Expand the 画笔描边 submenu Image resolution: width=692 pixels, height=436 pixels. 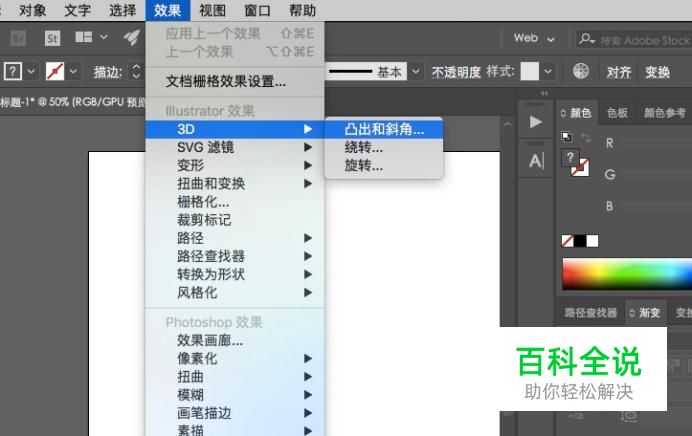tap(235, 413)
